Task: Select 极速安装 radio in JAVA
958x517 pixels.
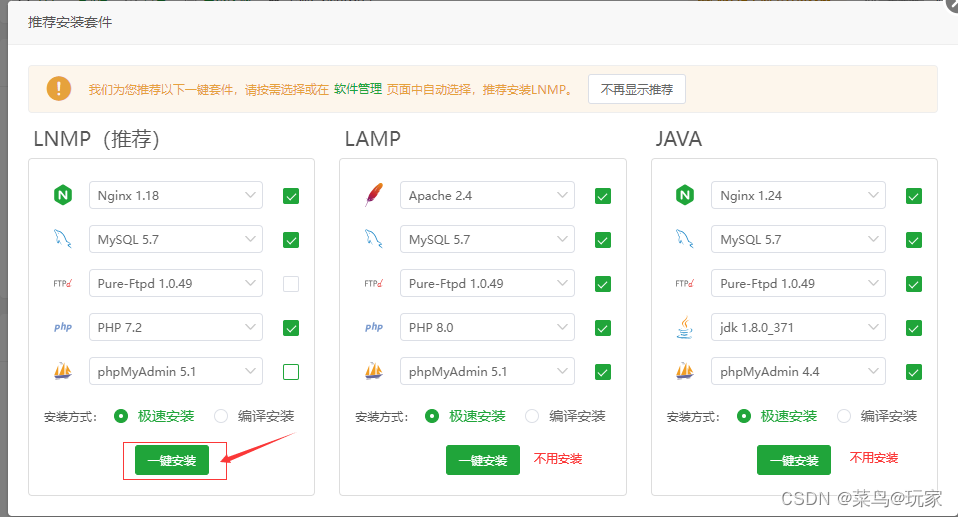Action: pyautogui.click(x=744, y=416)
